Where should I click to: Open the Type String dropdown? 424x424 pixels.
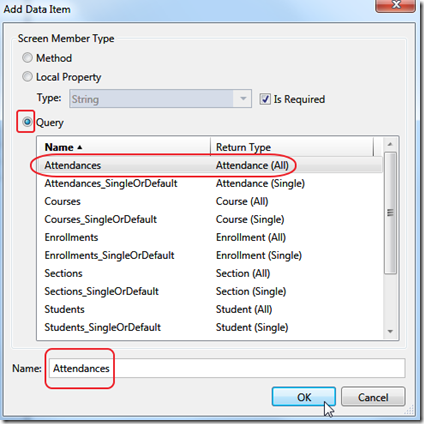coord(160,99)
